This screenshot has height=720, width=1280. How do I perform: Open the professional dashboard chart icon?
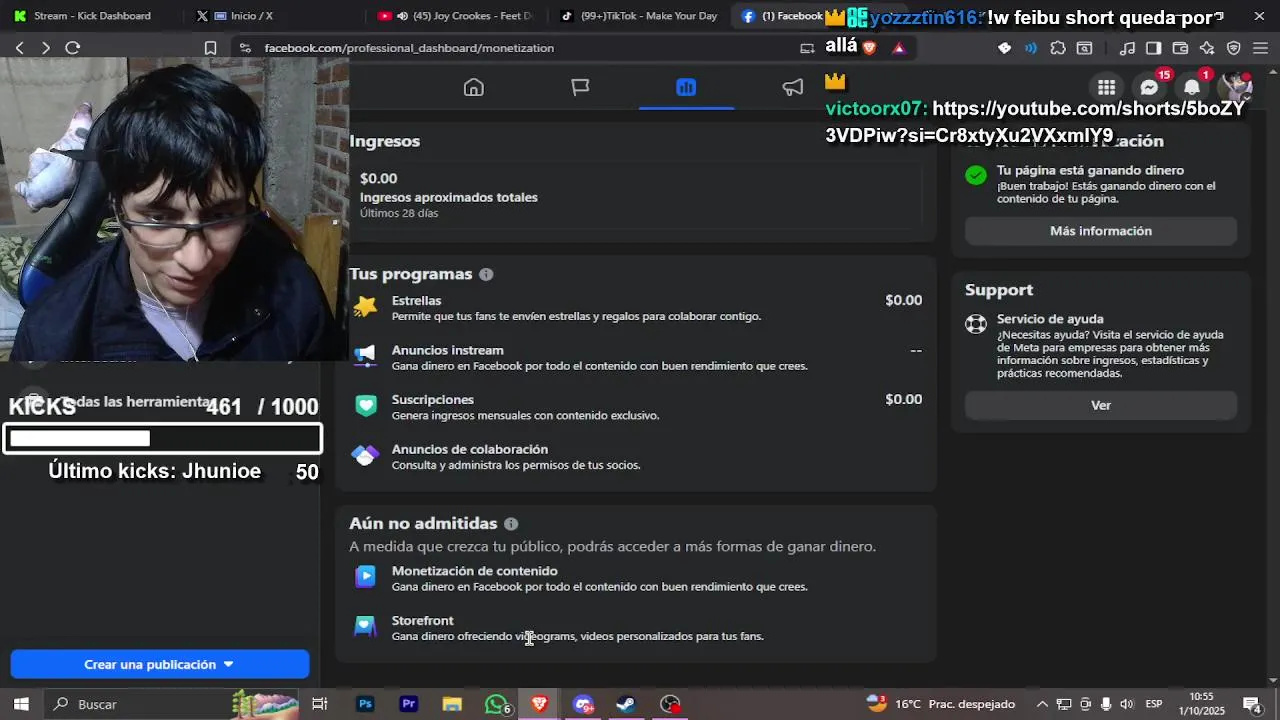(686, 87)
